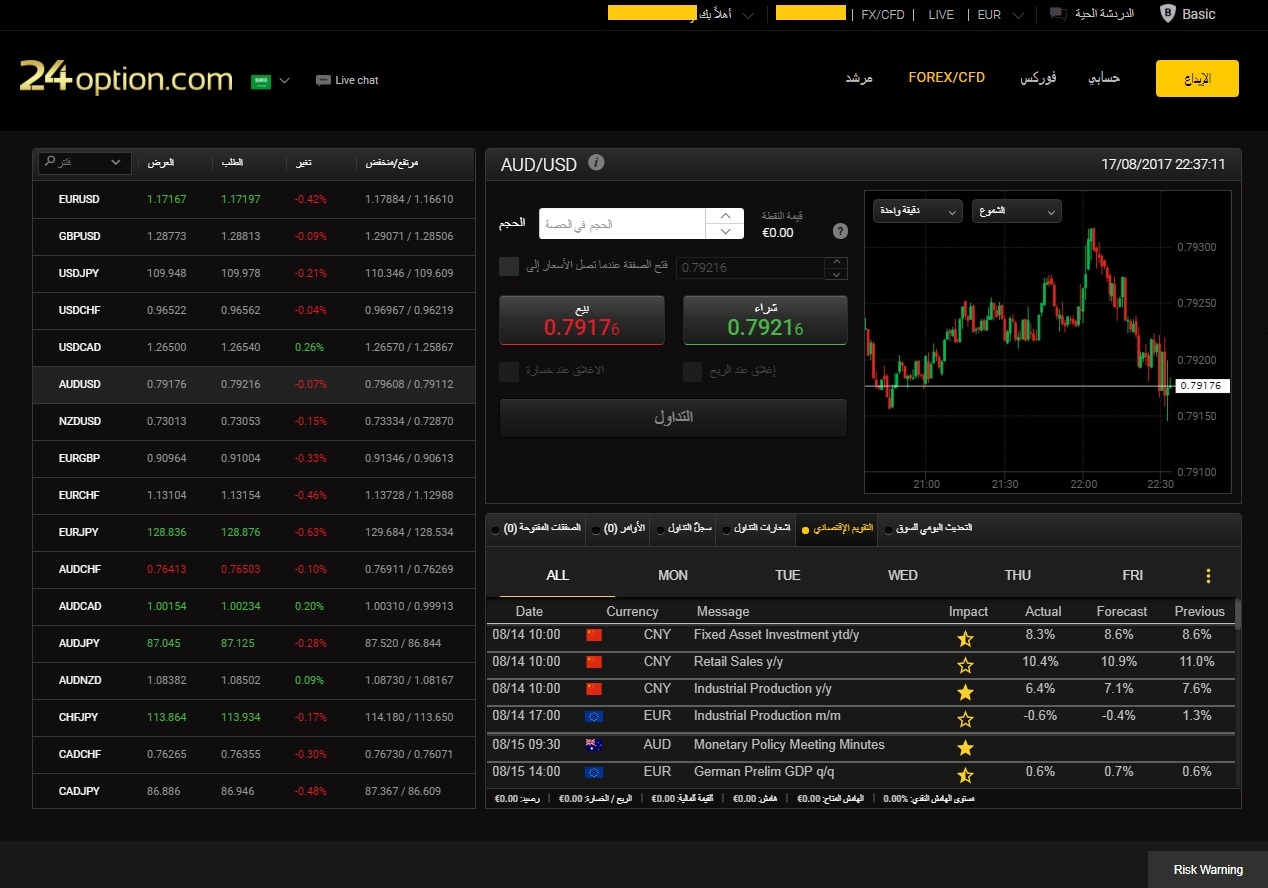Click the search magnifier in the filter box

(x=49, y=162)
